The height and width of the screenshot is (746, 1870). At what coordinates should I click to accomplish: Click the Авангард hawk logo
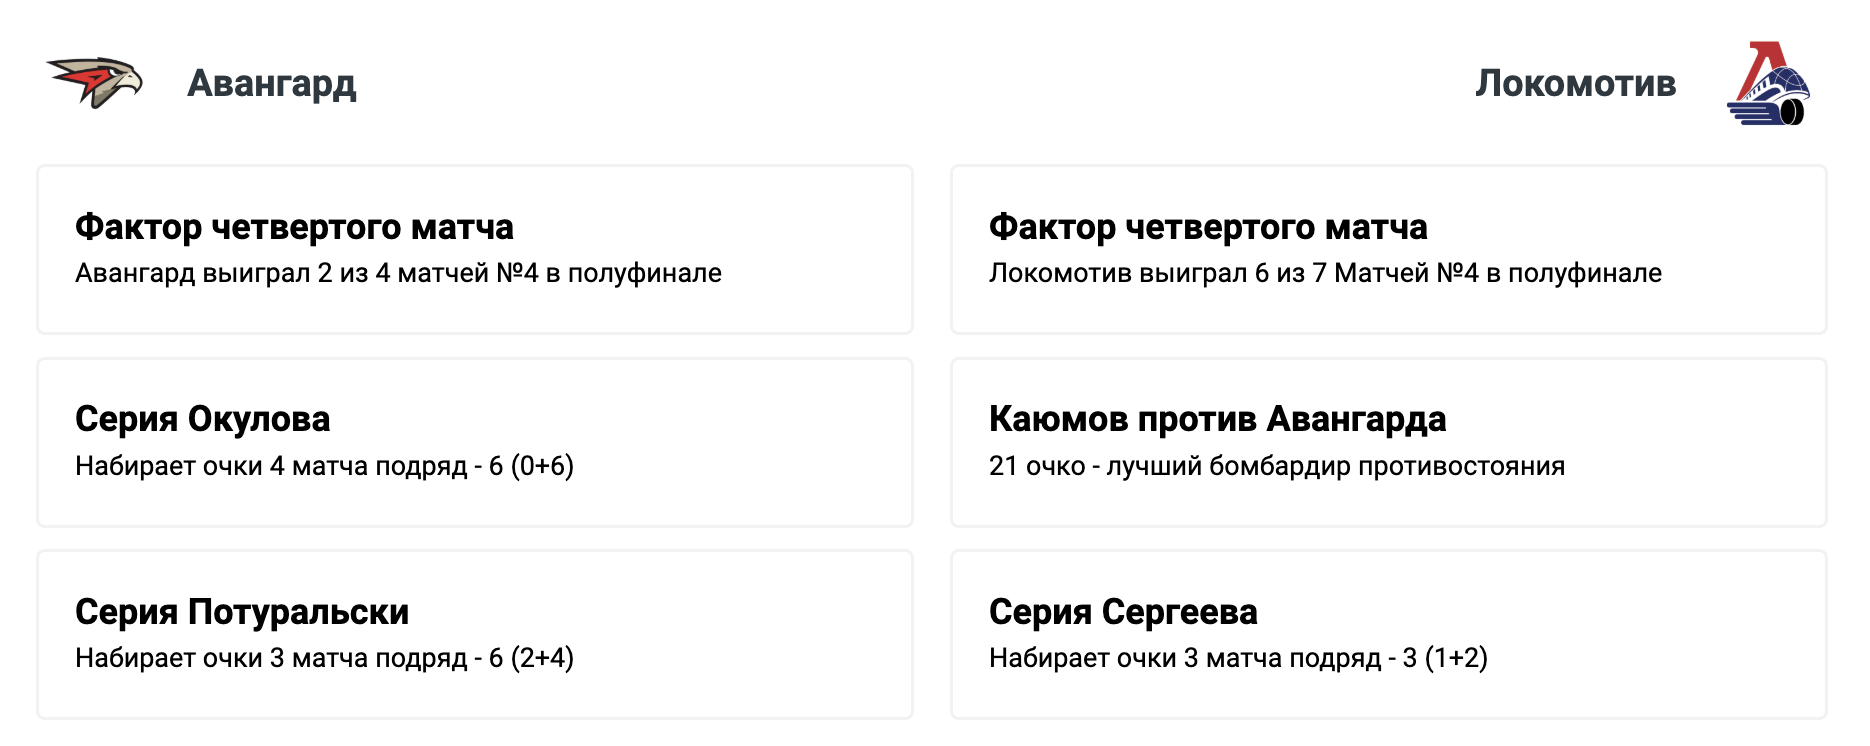[95, 82]
